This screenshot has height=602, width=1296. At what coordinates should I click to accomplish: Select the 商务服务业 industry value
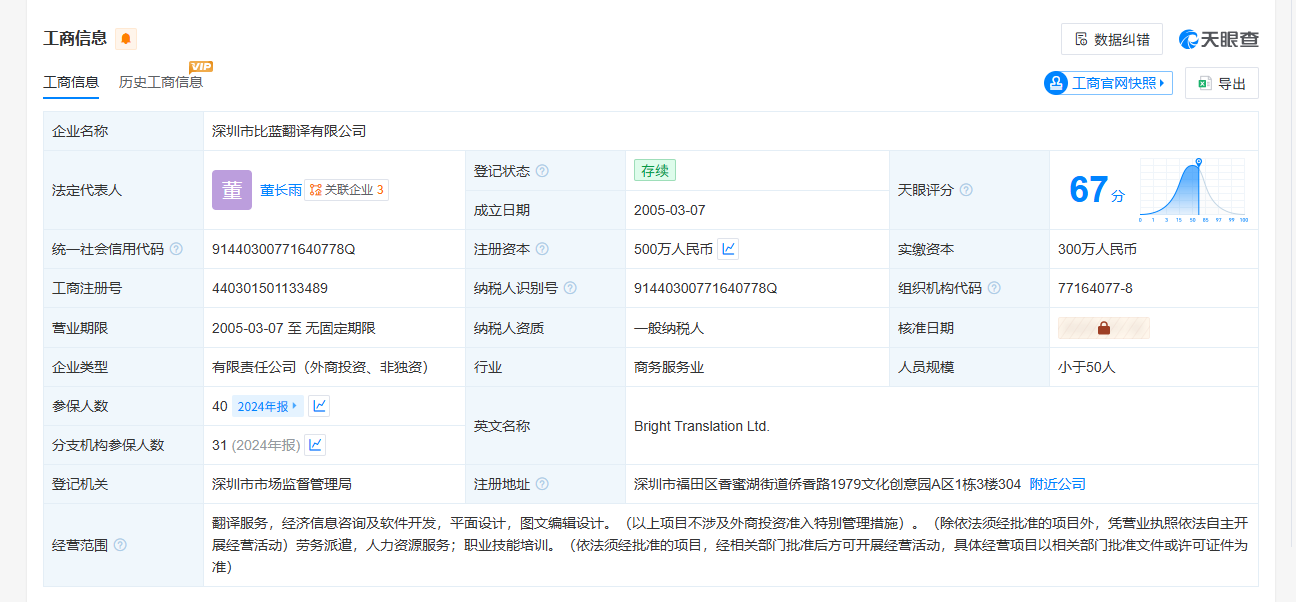[669, 367]
